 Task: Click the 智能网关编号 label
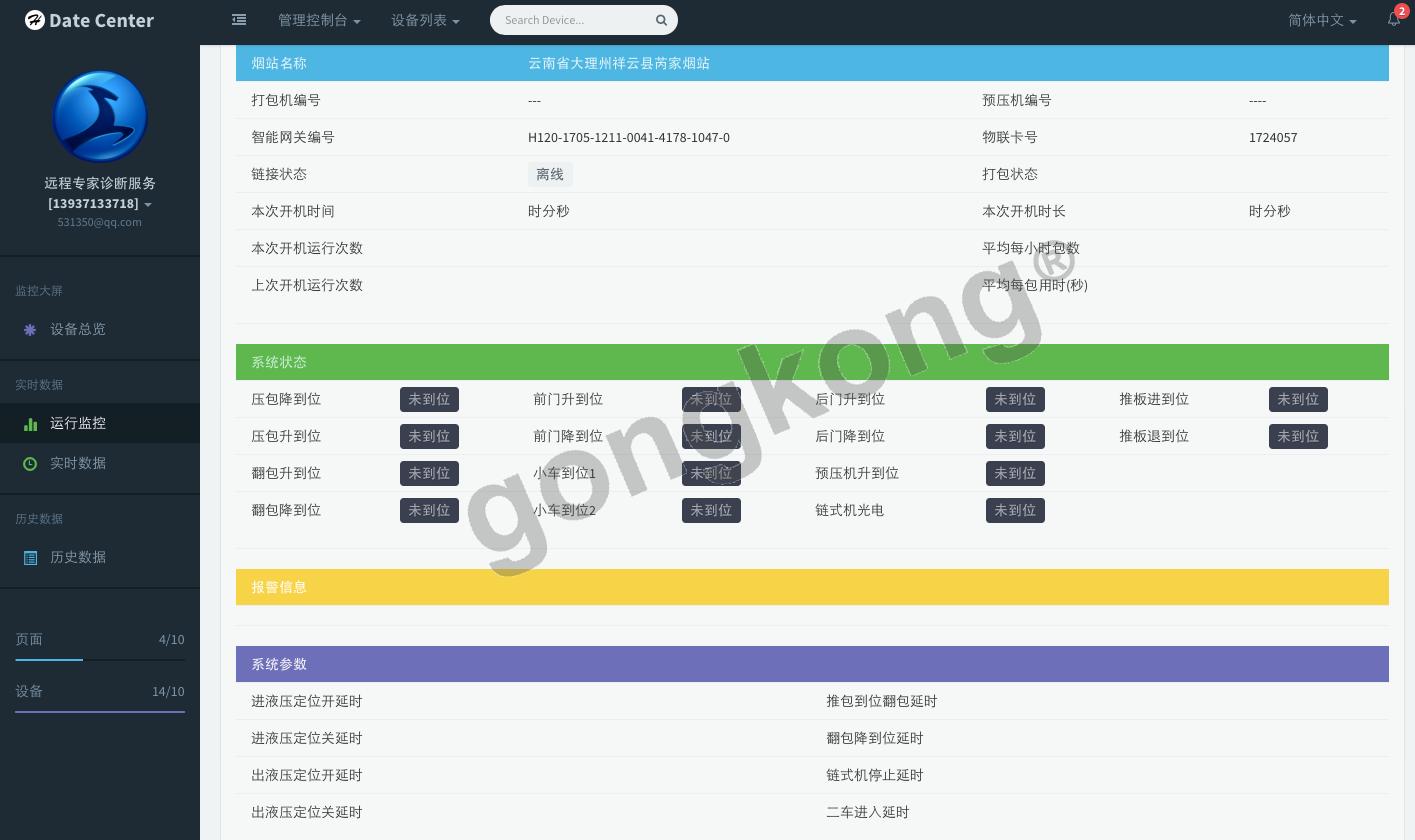293,137
